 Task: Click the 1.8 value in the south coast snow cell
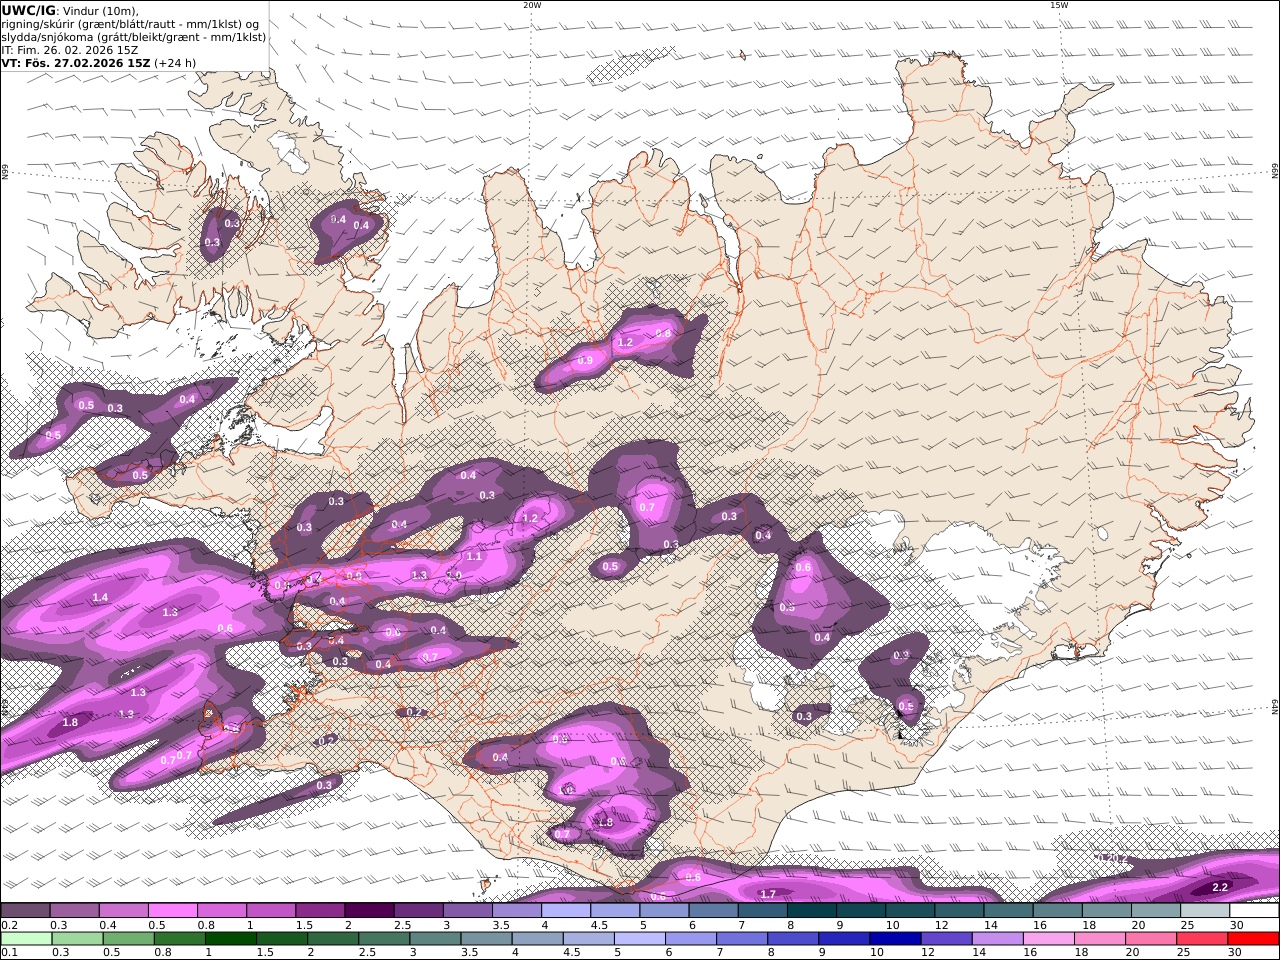(x=604, y=823)
